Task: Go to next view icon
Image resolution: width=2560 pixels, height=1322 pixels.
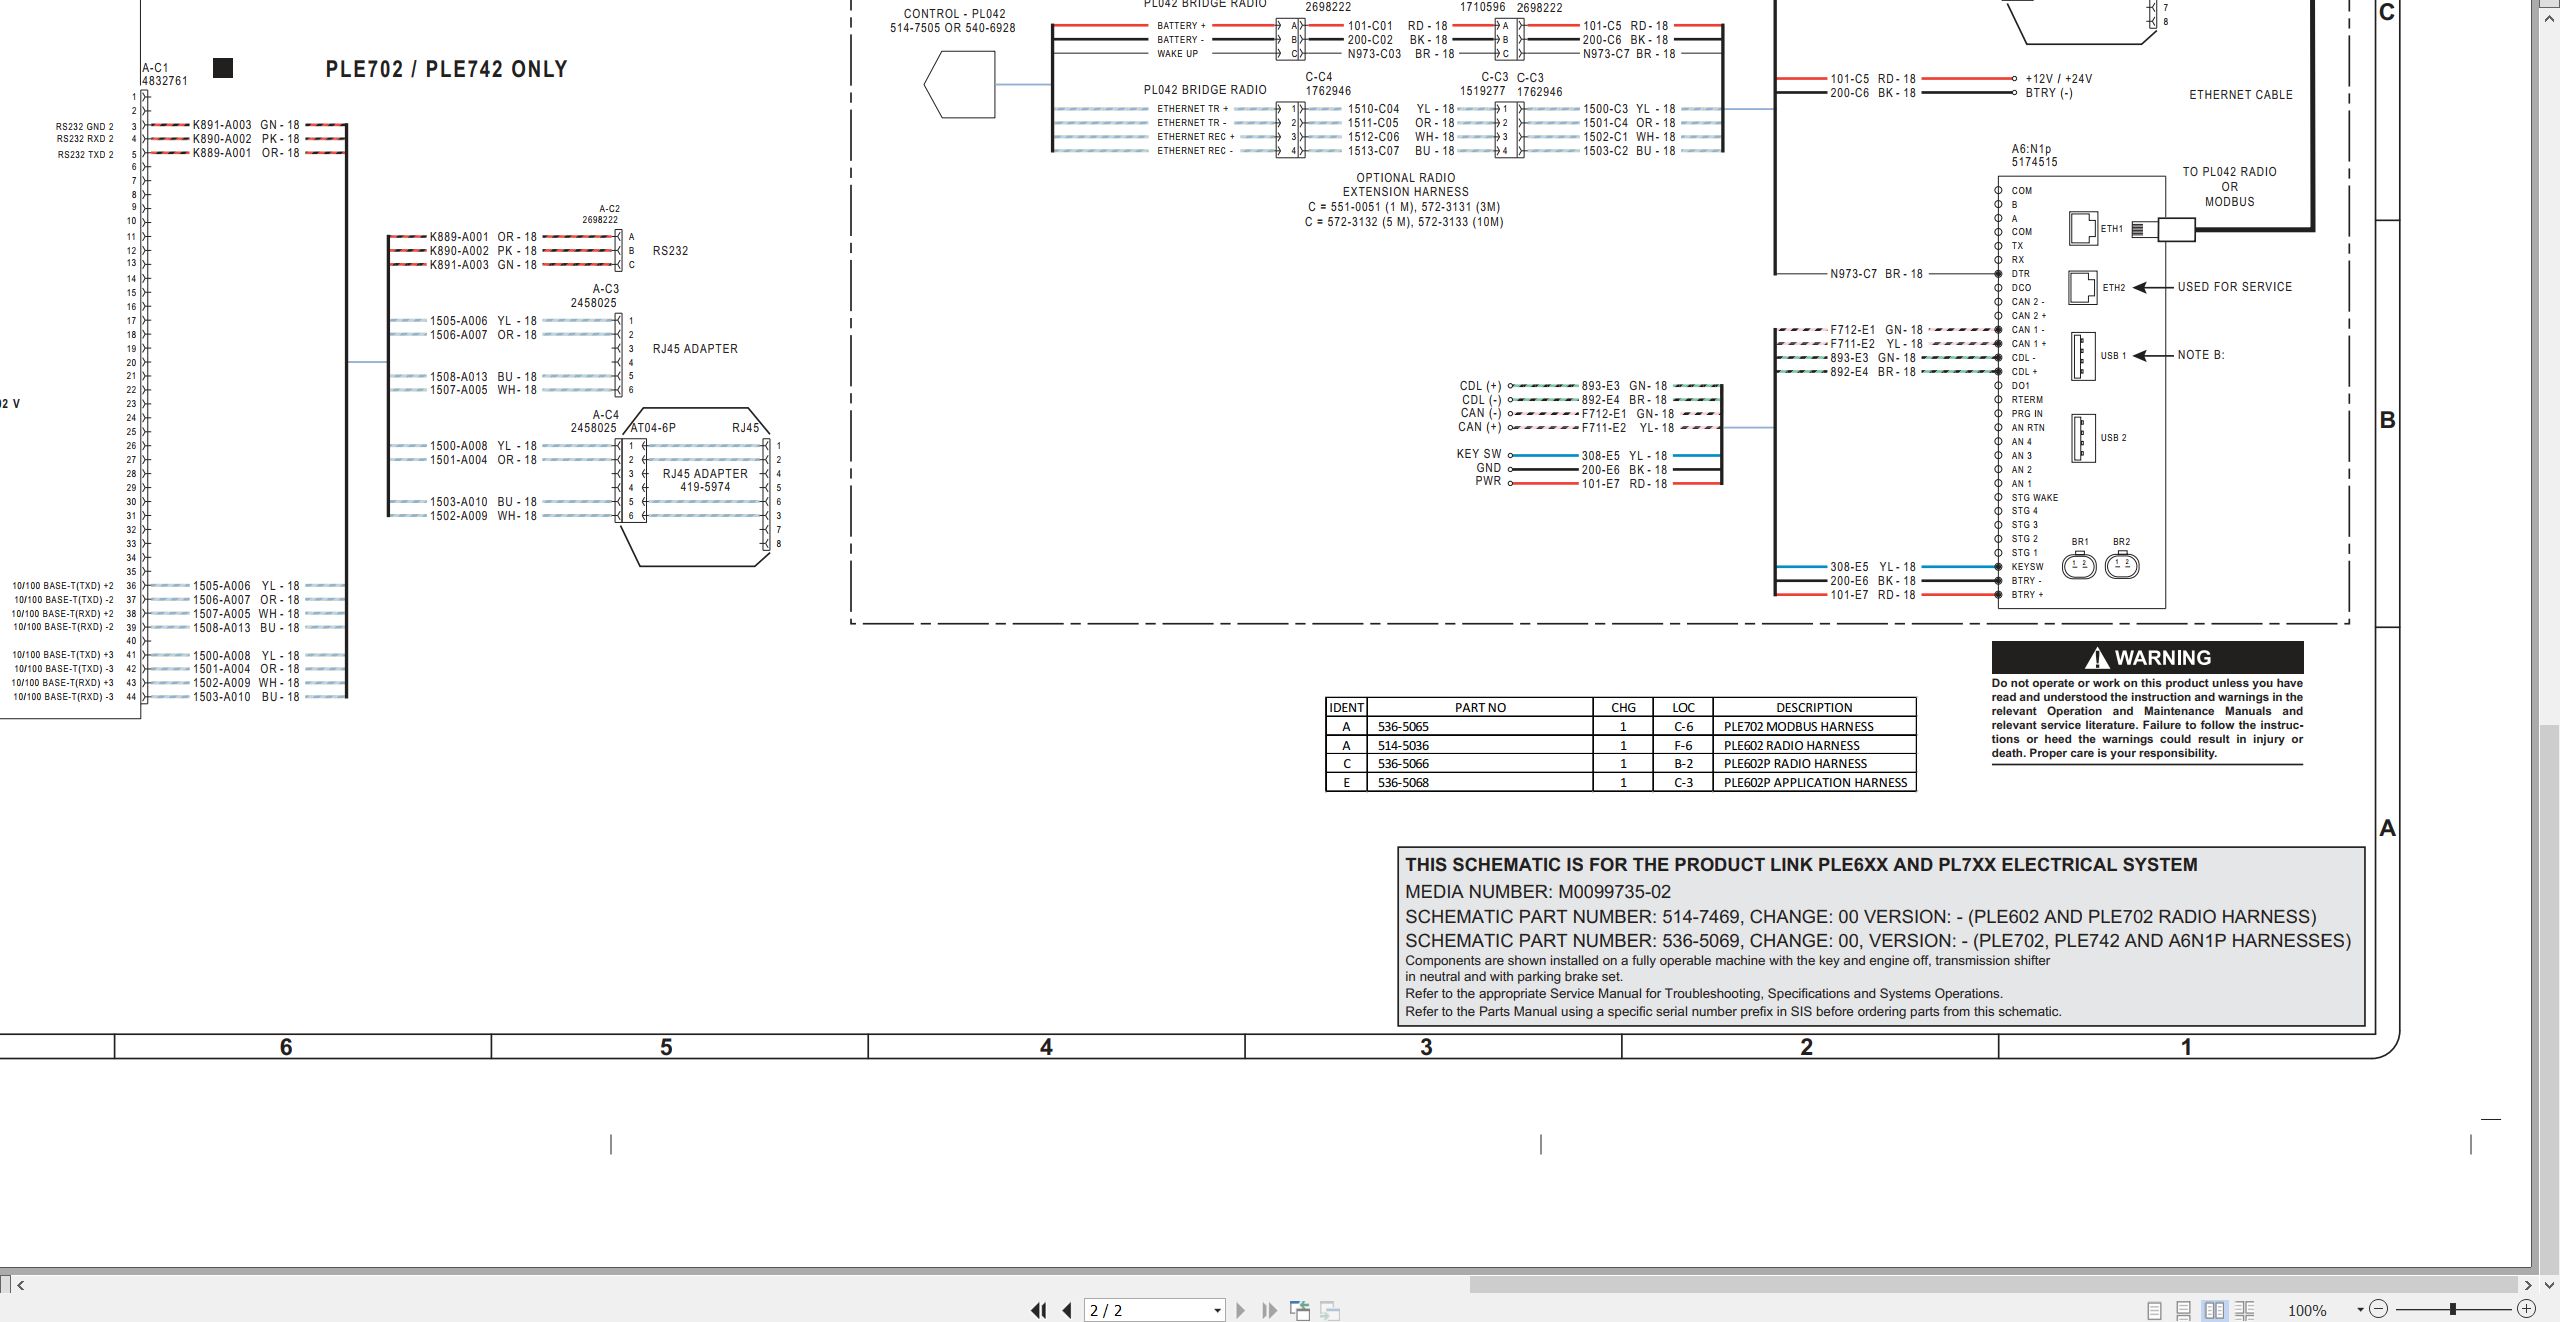Action: (x=1330, y=1310)
